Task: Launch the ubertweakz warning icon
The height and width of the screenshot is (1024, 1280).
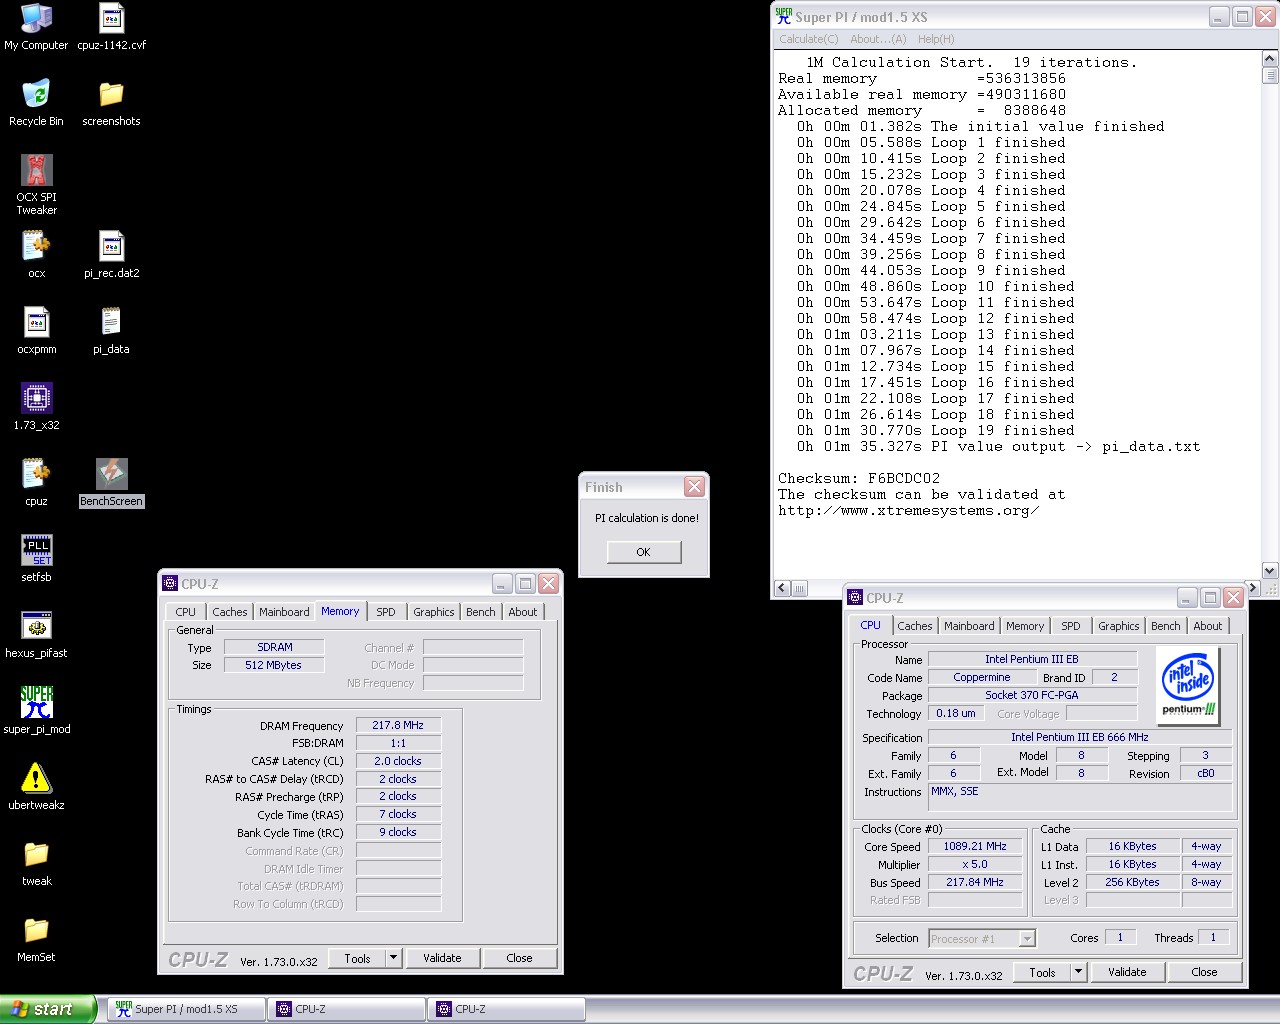Action: point(36,786)
